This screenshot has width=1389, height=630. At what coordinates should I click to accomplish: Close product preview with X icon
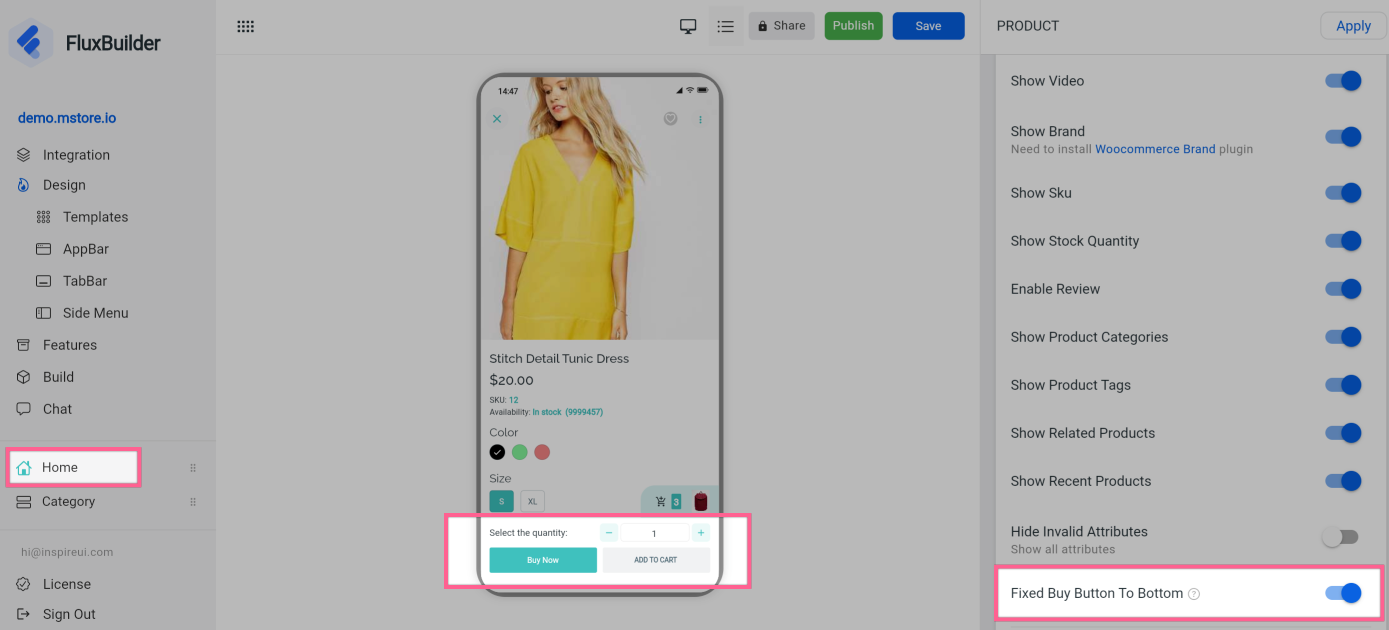pos(497,119)
